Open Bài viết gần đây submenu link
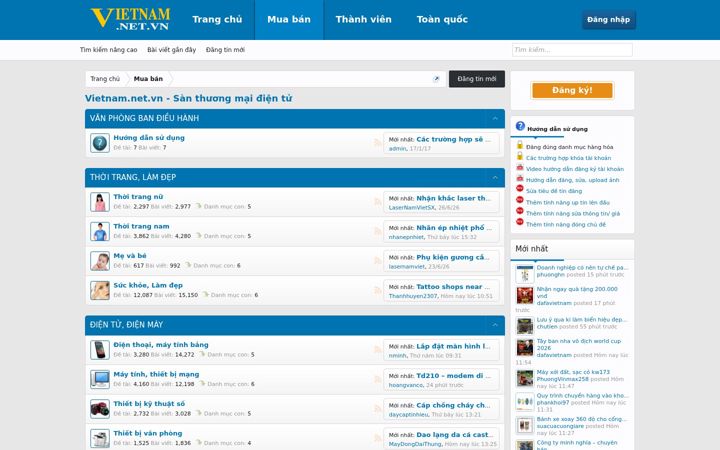The width and height of the screenshot is (720, 450). click(x=171, y=50)
